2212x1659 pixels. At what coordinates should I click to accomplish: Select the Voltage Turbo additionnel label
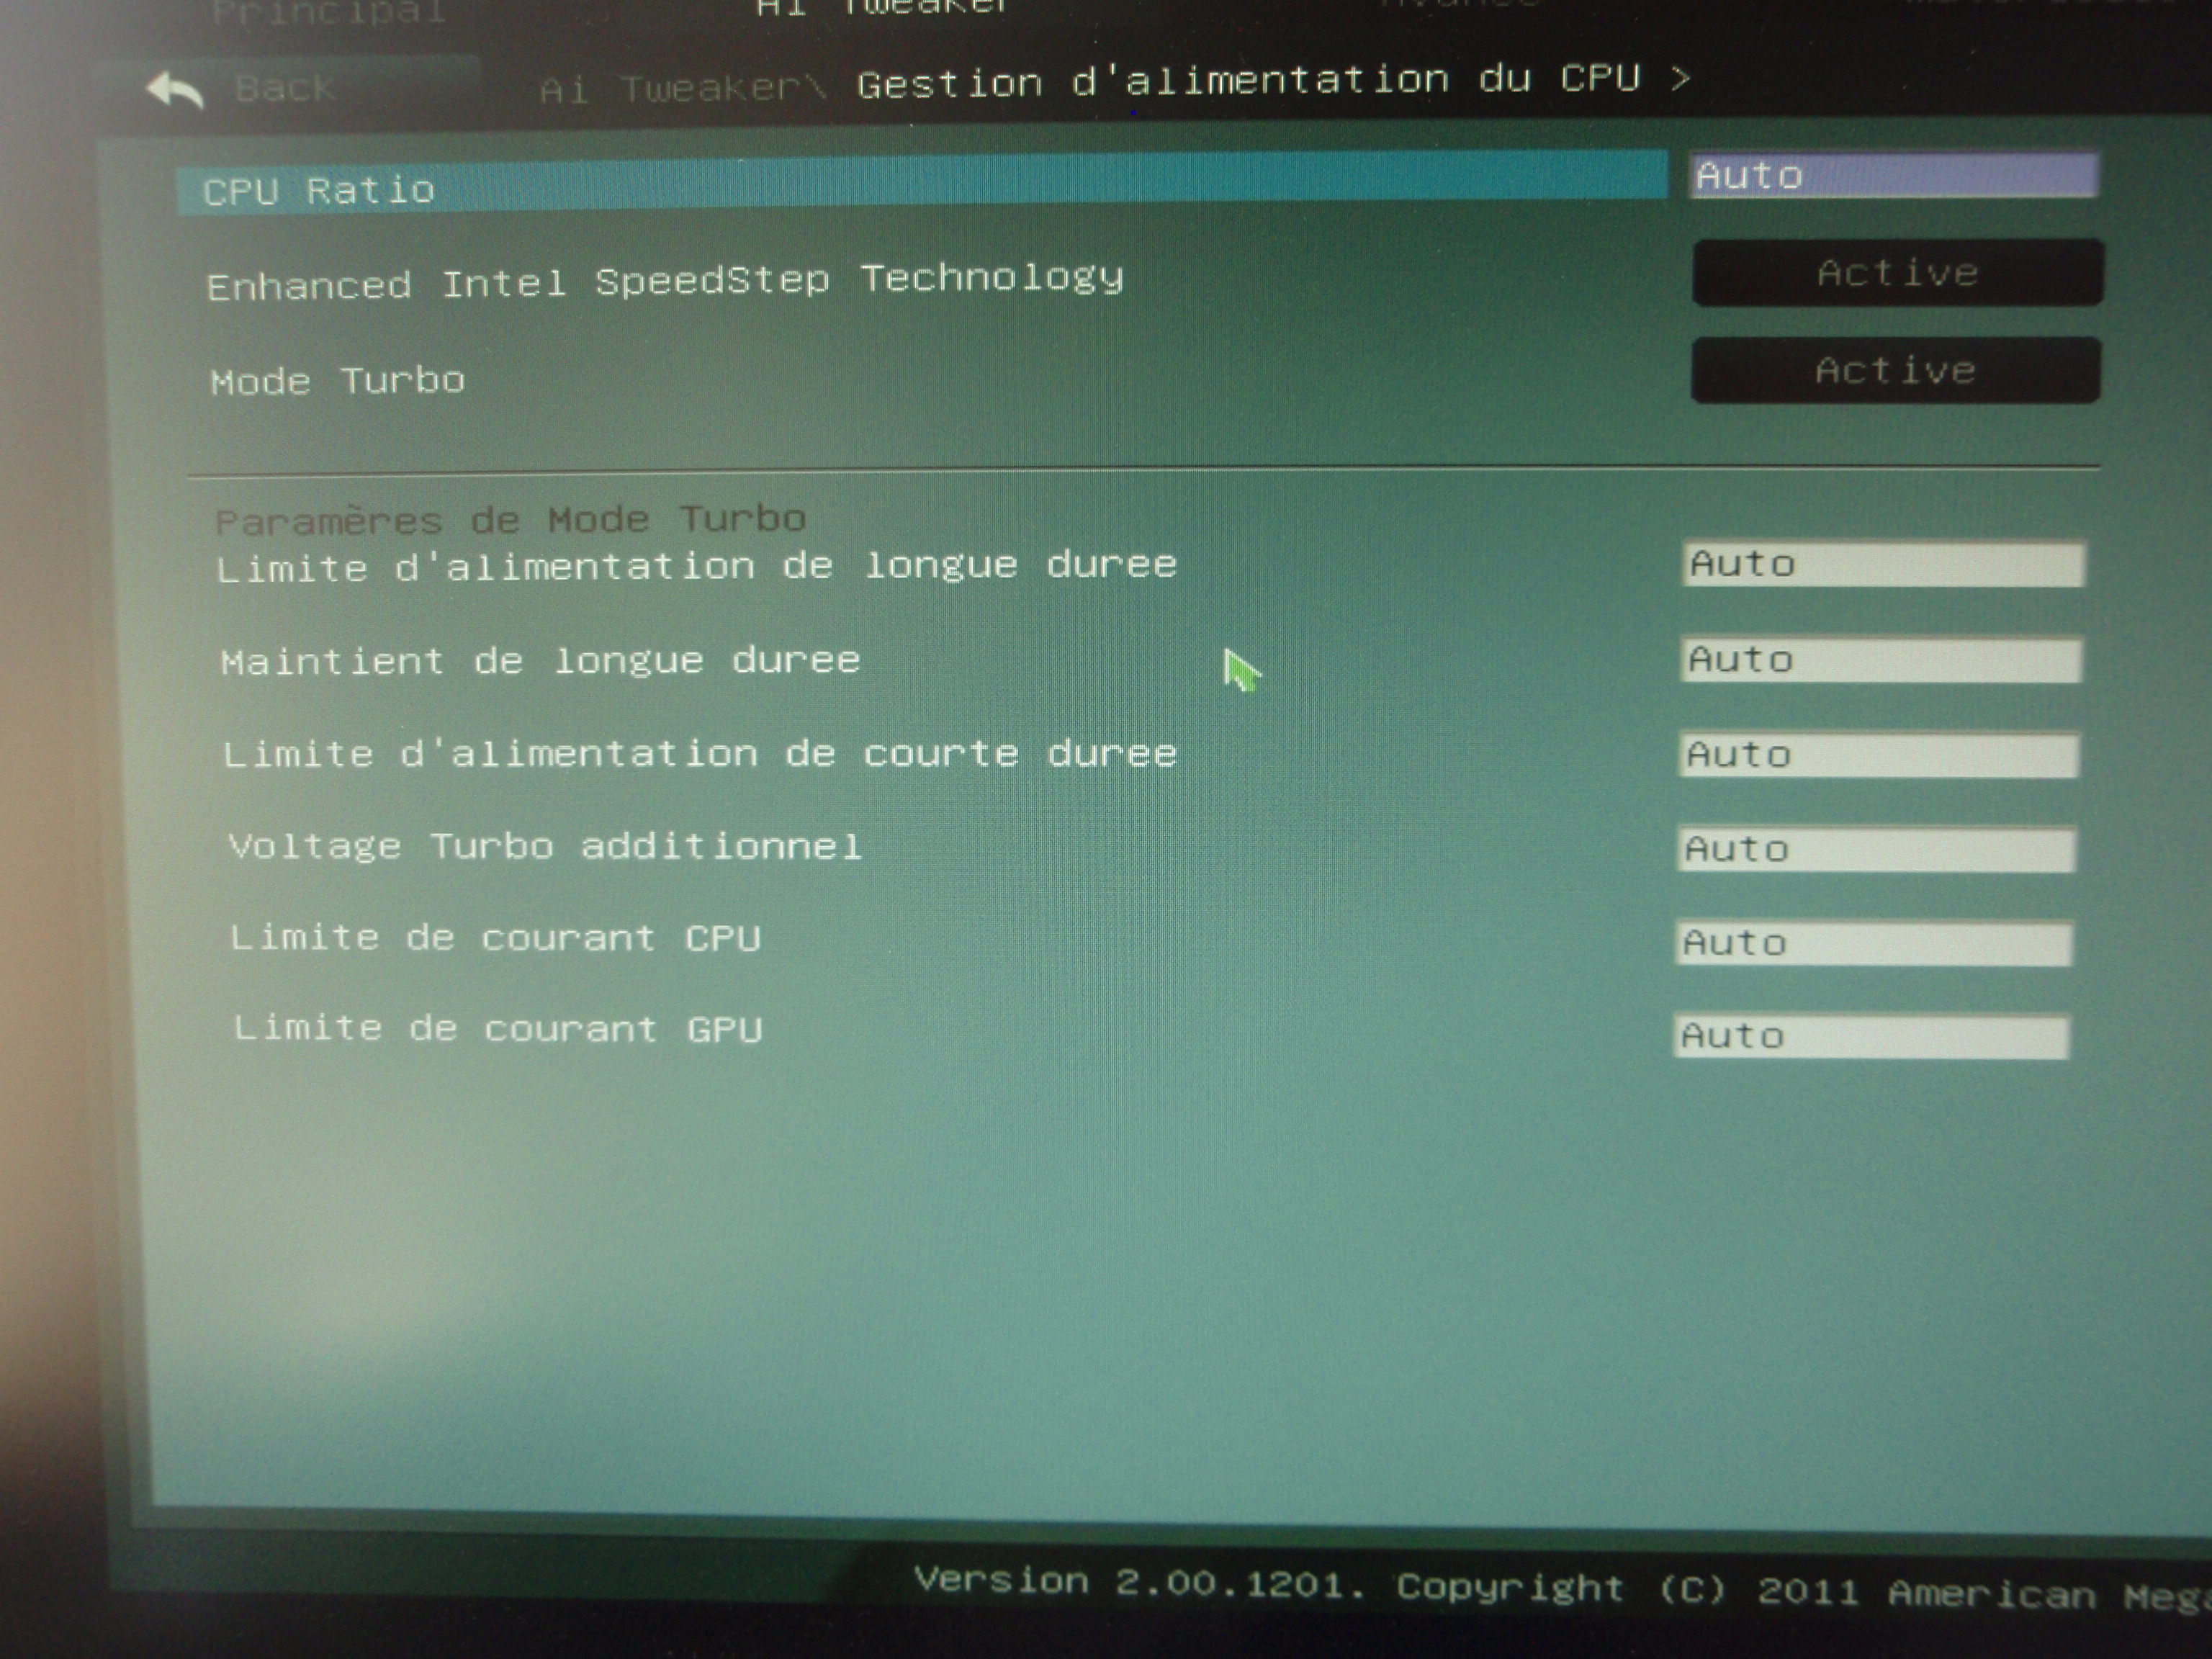pyautogui.click(x=545, y=847)
